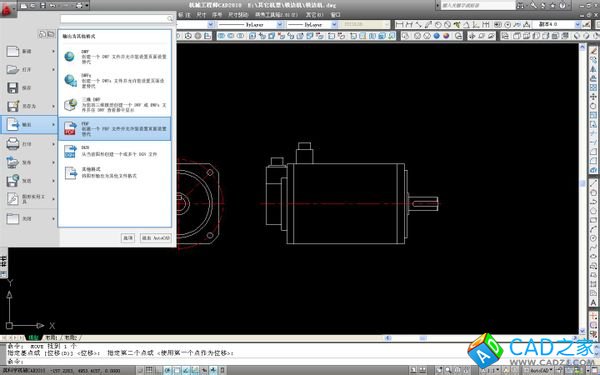
Task: Click the Save floppy disk icon
Action: point(13,88)
